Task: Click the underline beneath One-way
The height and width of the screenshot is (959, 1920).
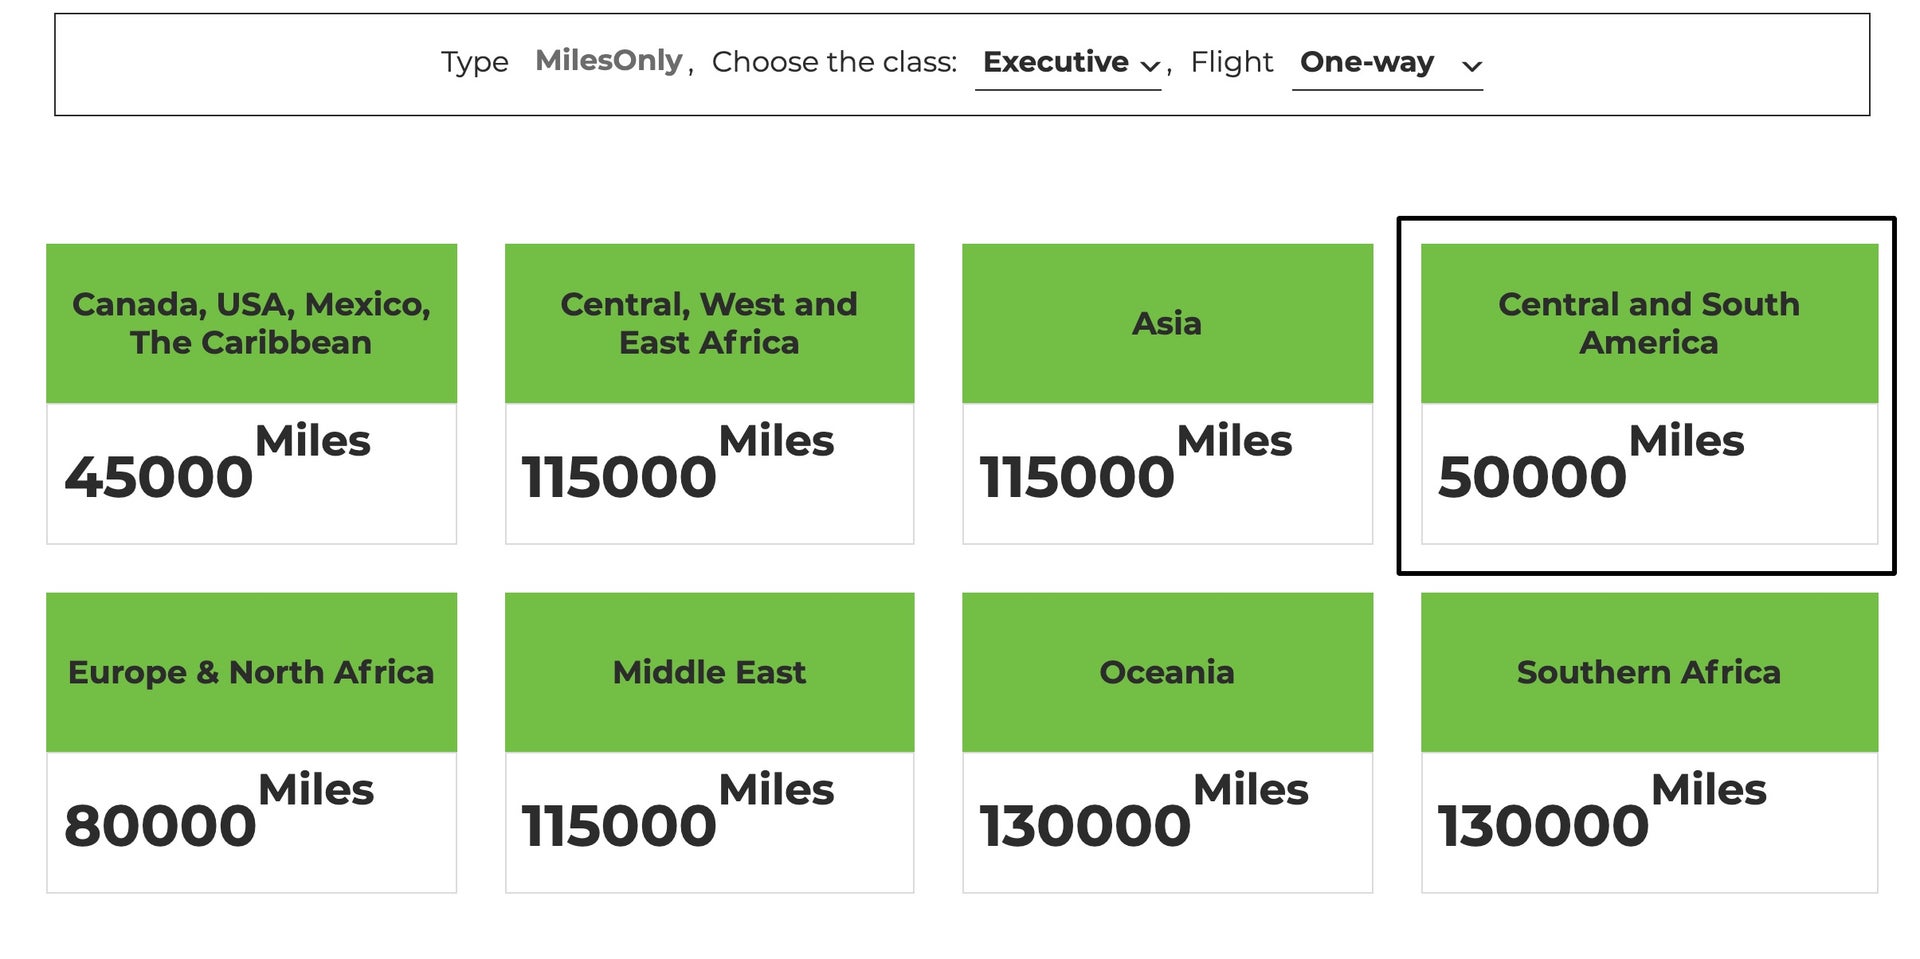Action: [1387, 90]
